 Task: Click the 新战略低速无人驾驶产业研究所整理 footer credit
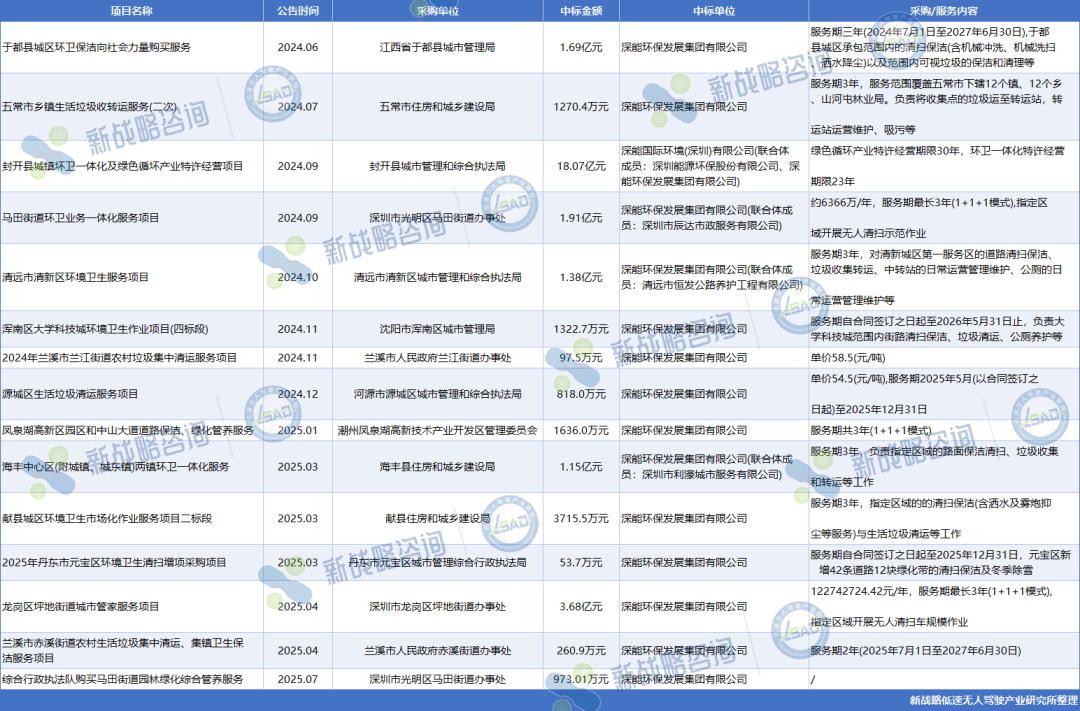pyautogui.click(x=993, y=701)
